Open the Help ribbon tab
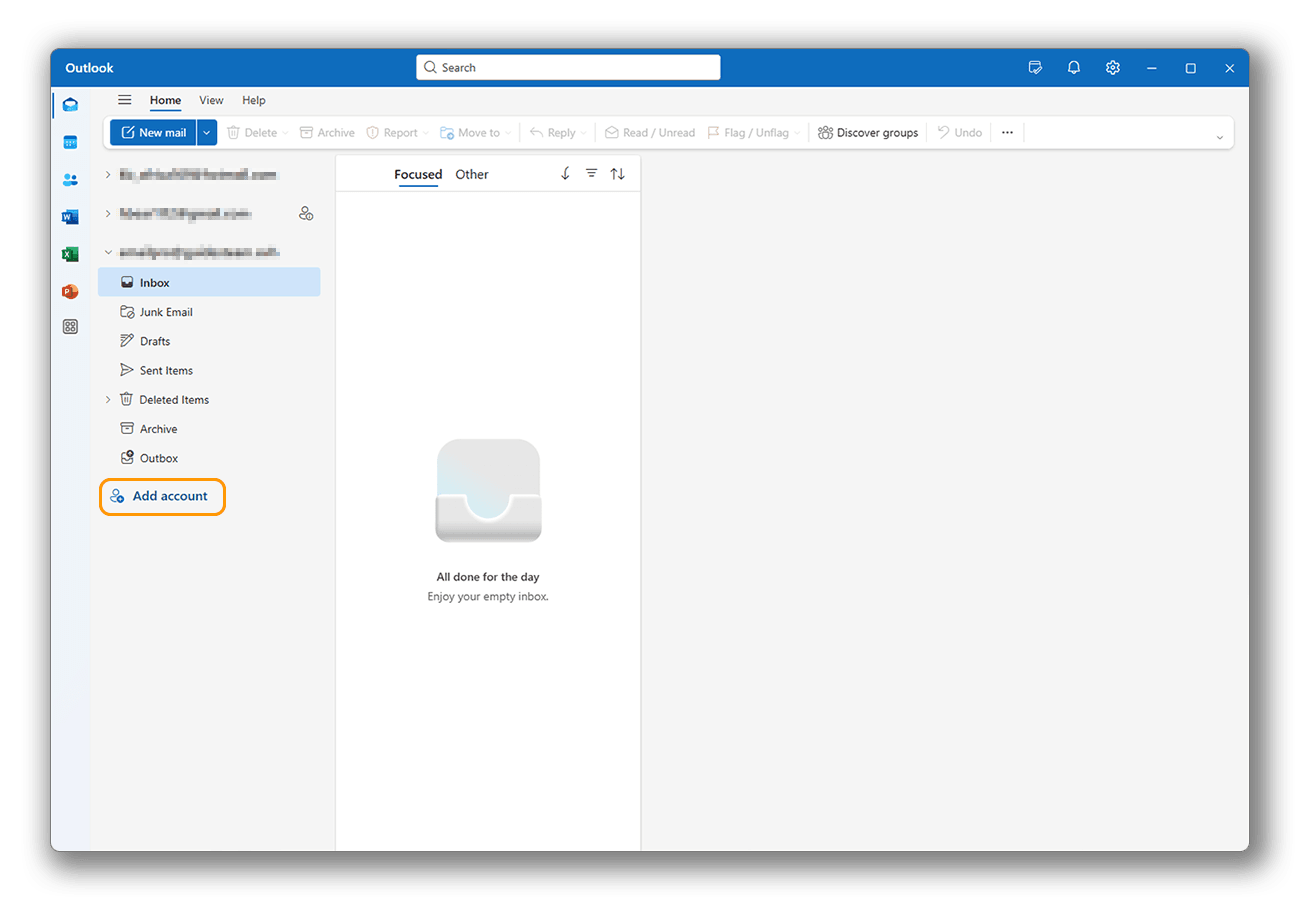 point(254,100)
